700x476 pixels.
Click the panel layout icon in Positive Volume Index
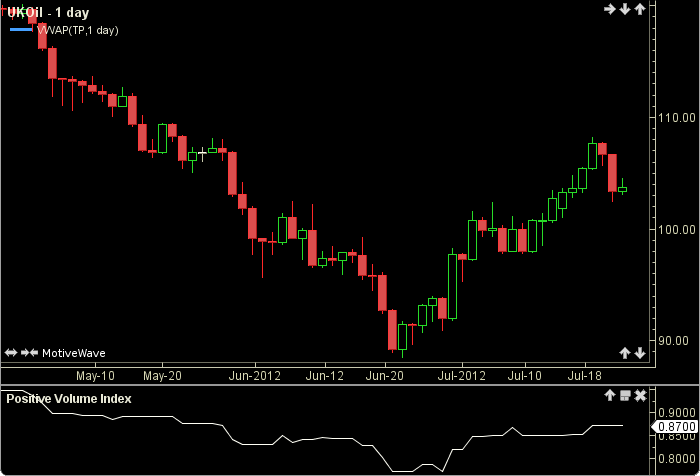[x=625, y=395]
